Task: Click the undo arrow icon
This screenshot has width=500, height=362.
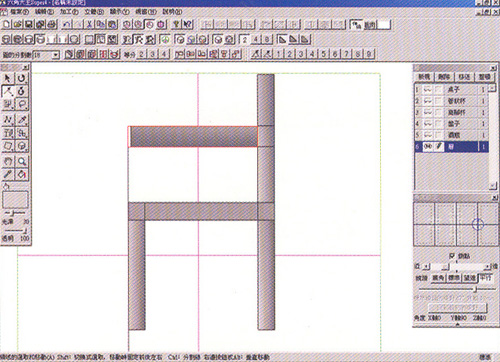Action: coord(67,24)
